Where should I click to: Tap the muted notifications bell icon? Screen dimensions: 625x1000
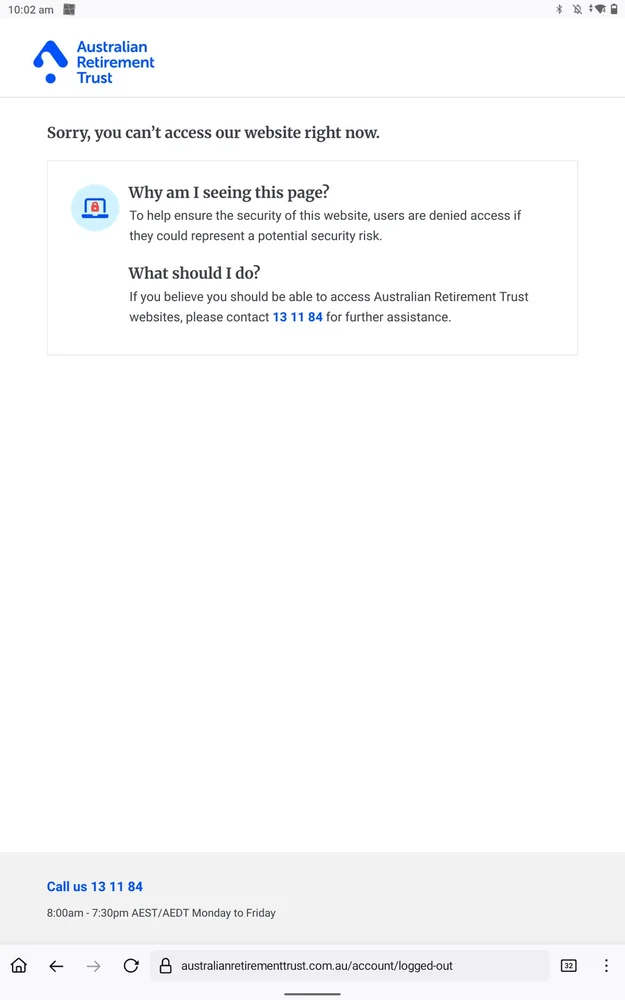[x=577, y=9]
